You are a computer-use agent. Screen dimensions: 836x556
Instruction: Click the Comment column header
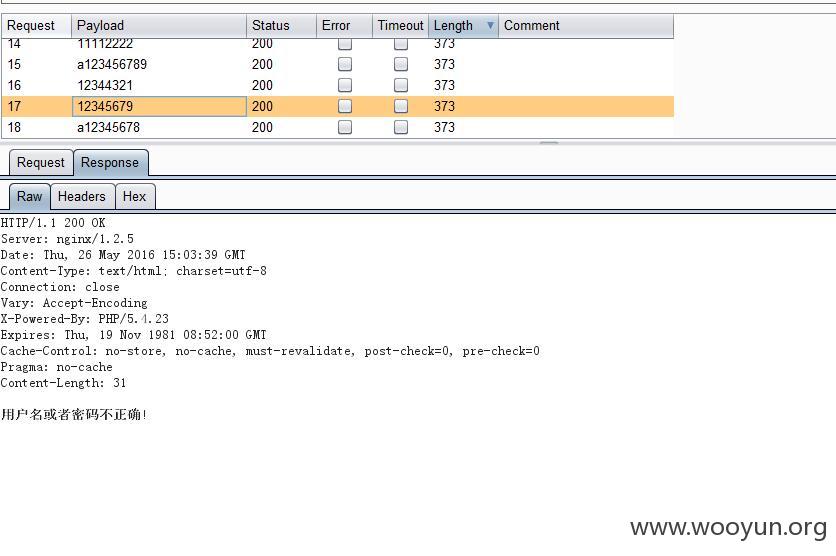pos(585,26)
